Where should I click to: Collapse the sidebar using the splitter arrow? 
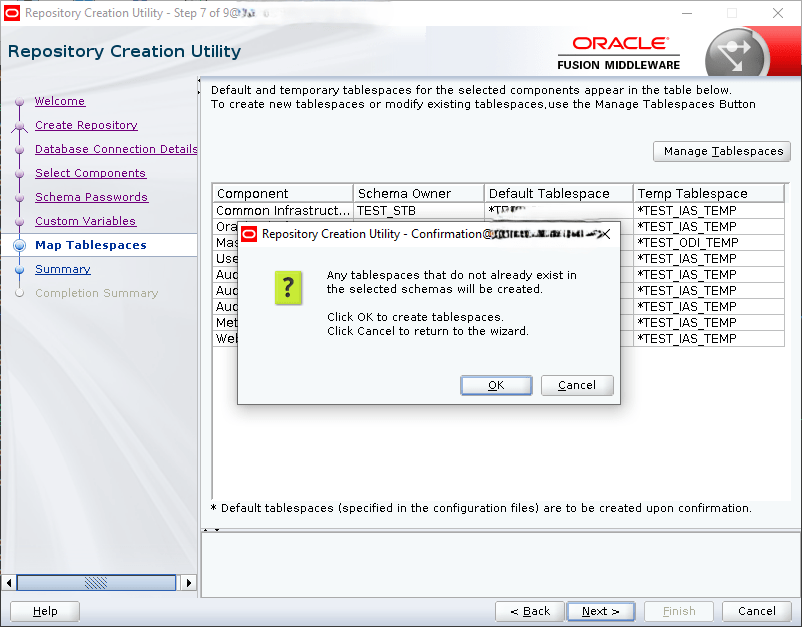pyautogui.click(x=199, y=81)
